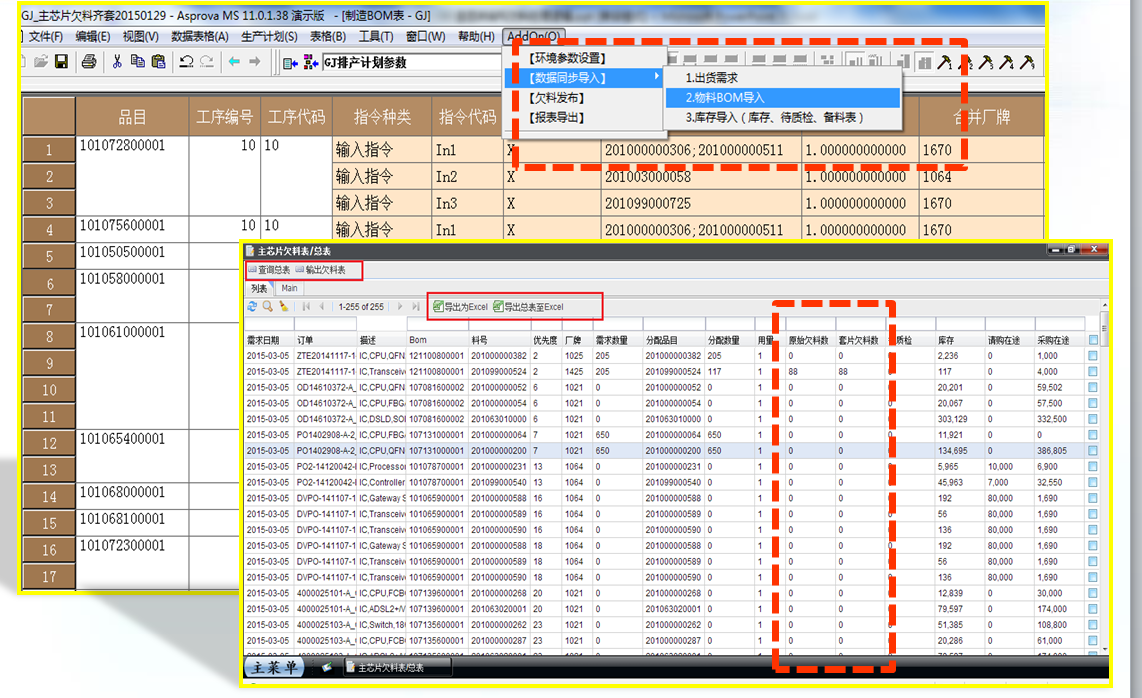Image resolution: width=1142 pixels, height=698 pixels.
Task: Click the 导出为Excel button
Action: [460, 307]
